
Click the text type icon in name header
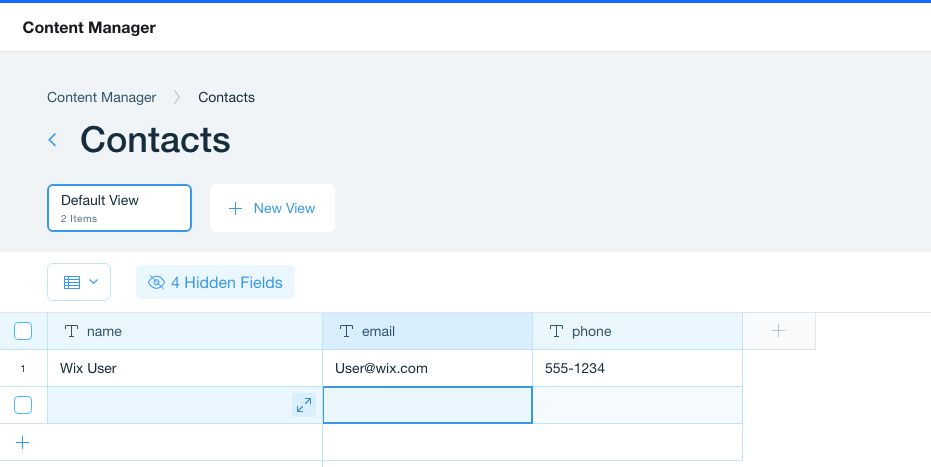[71, 331]
